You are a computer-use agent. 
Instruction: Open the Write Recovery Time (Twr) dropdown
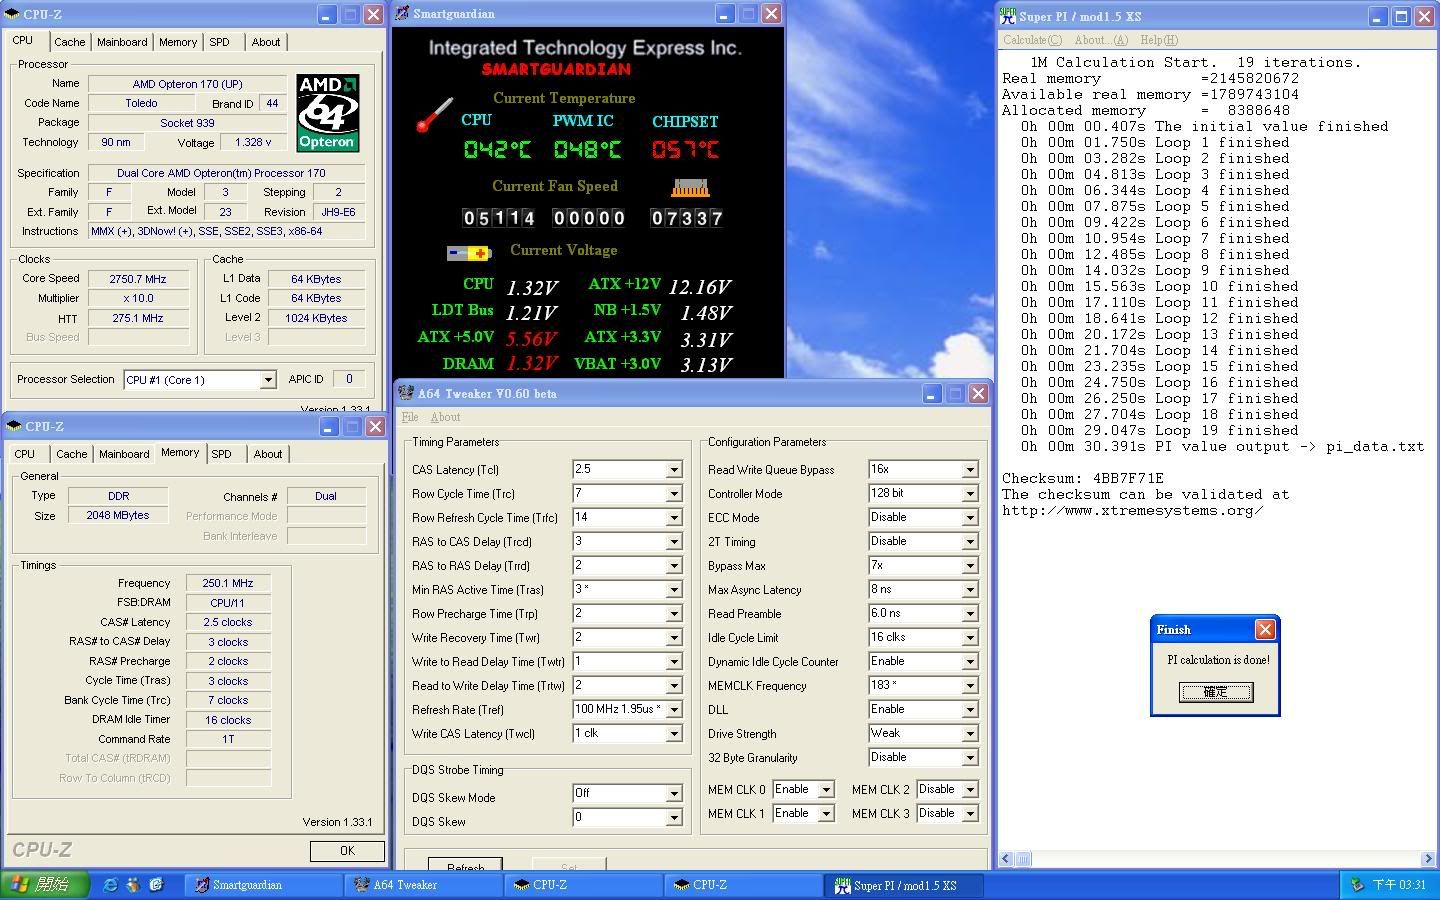[674, 638]
